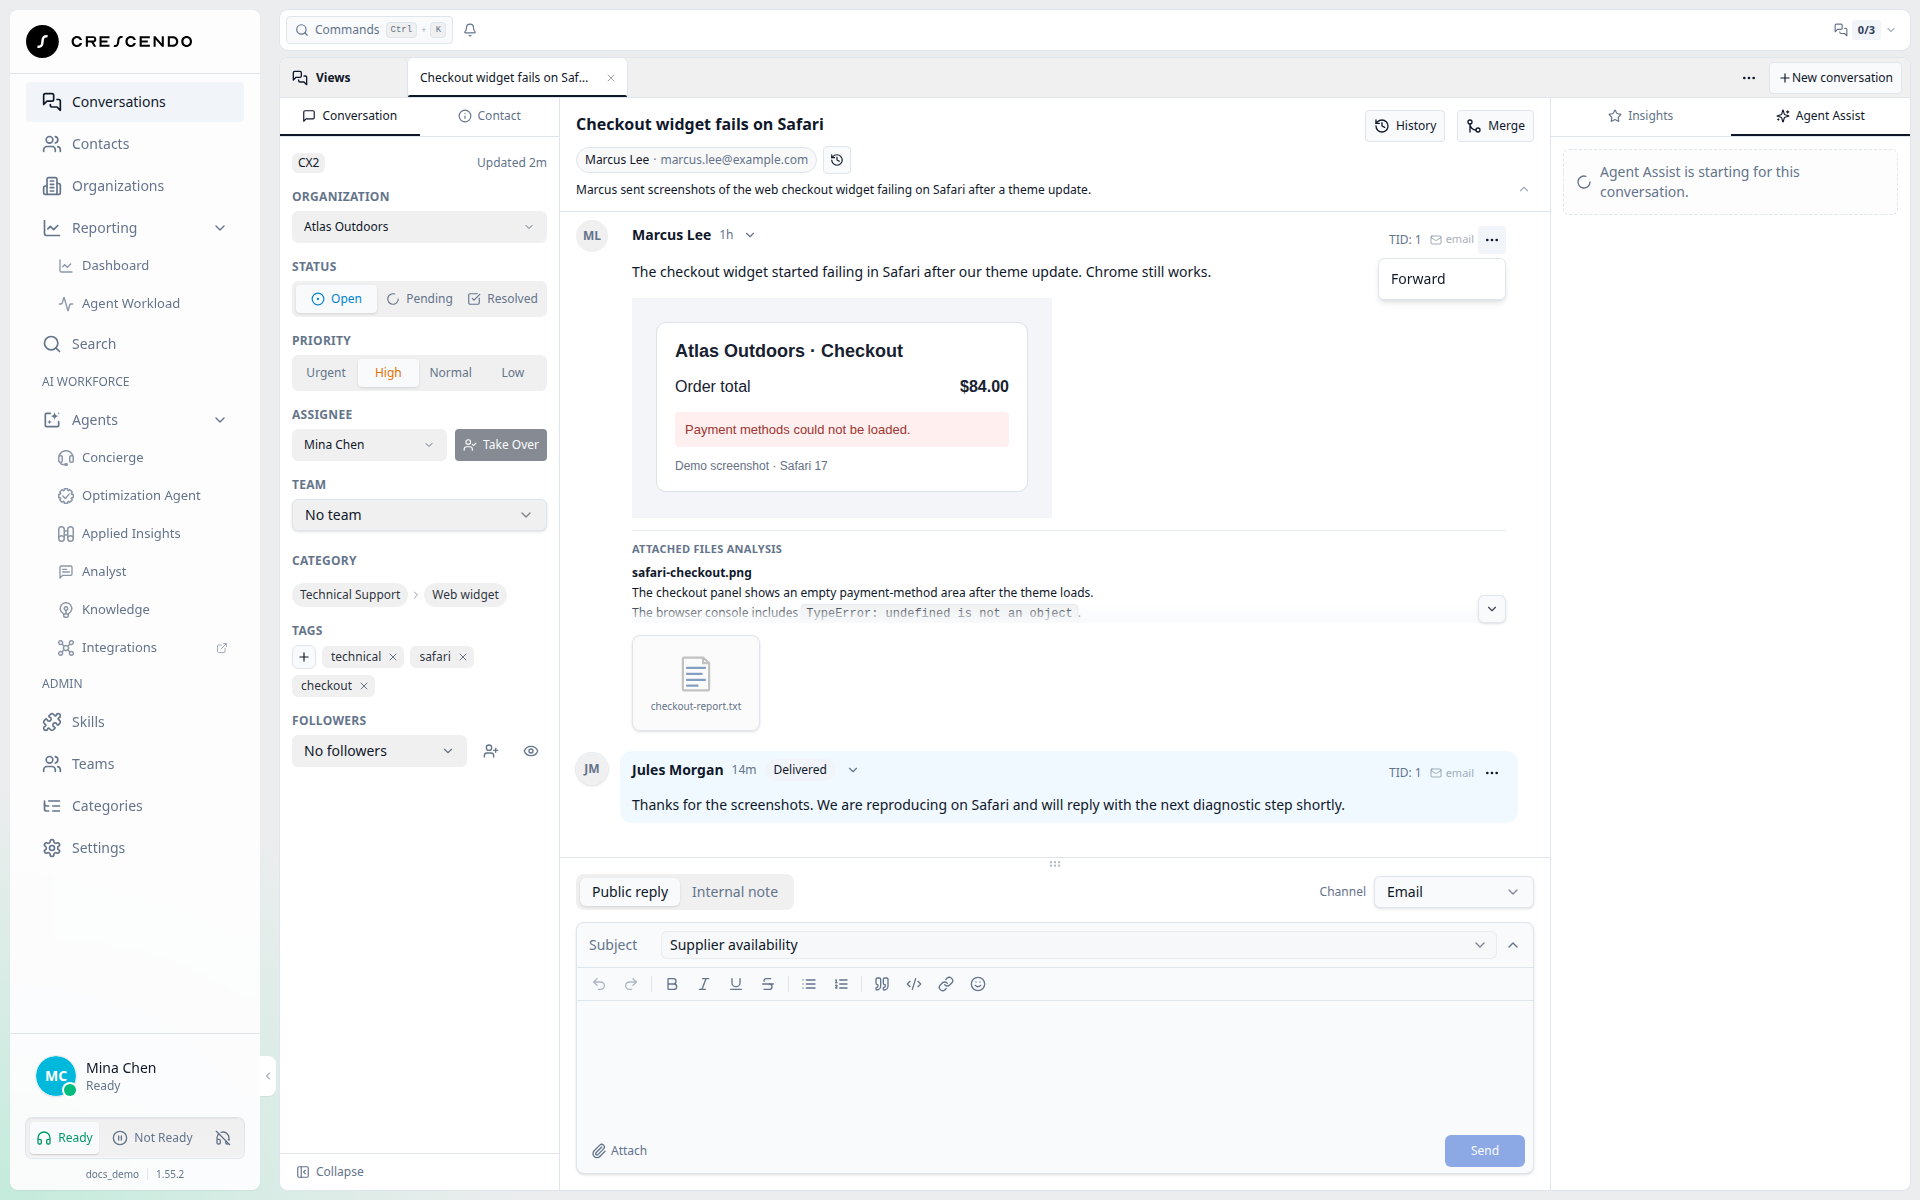
Task: Set priority to Low
Action: (x=513, y=373)
